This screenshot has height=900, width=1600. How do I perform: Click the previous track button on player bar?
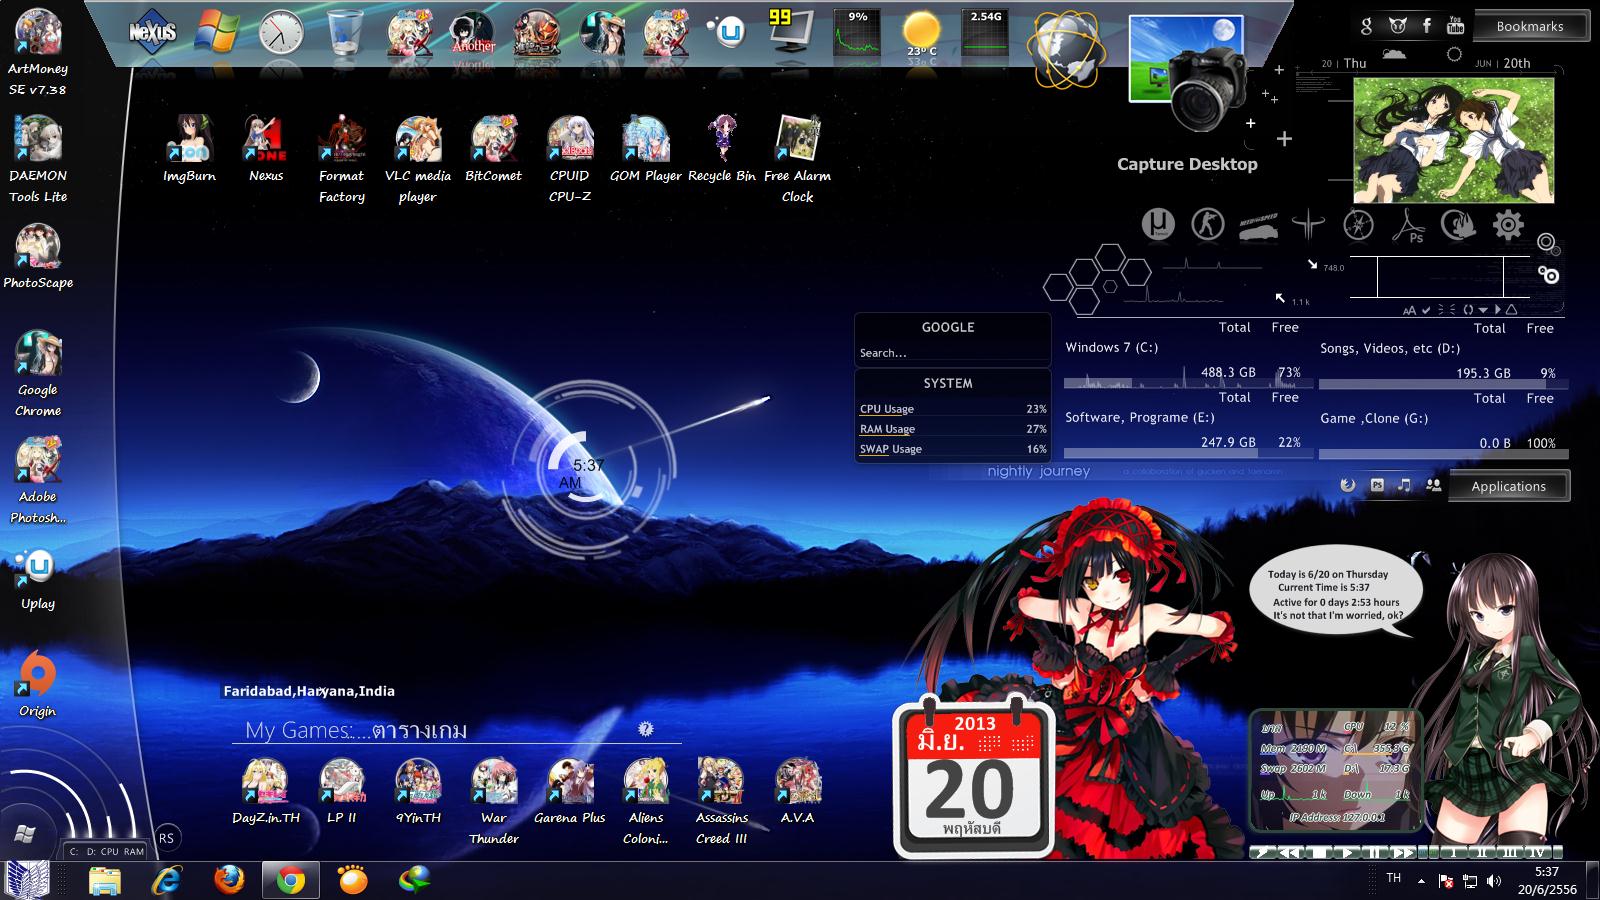click(x=1292, y=853)
